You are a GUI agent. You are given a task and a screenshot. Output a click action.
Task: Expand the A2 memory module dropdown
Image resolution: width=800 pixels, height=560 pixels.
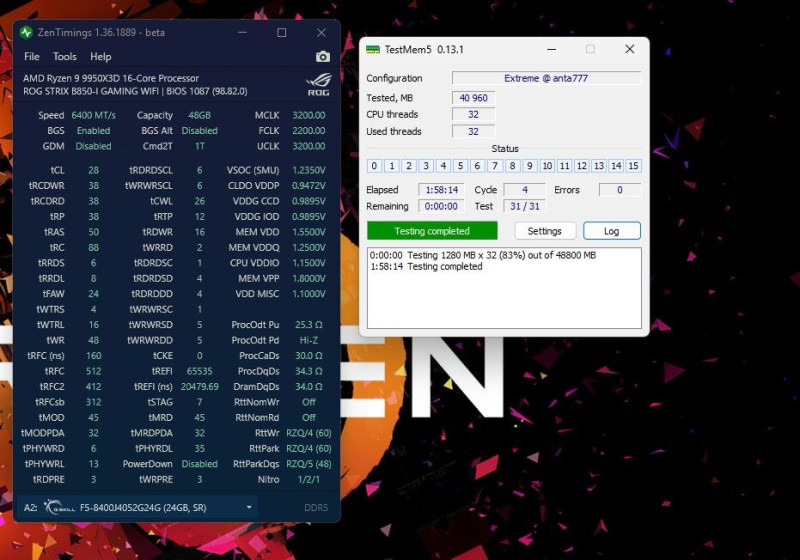tap(249, 507)
